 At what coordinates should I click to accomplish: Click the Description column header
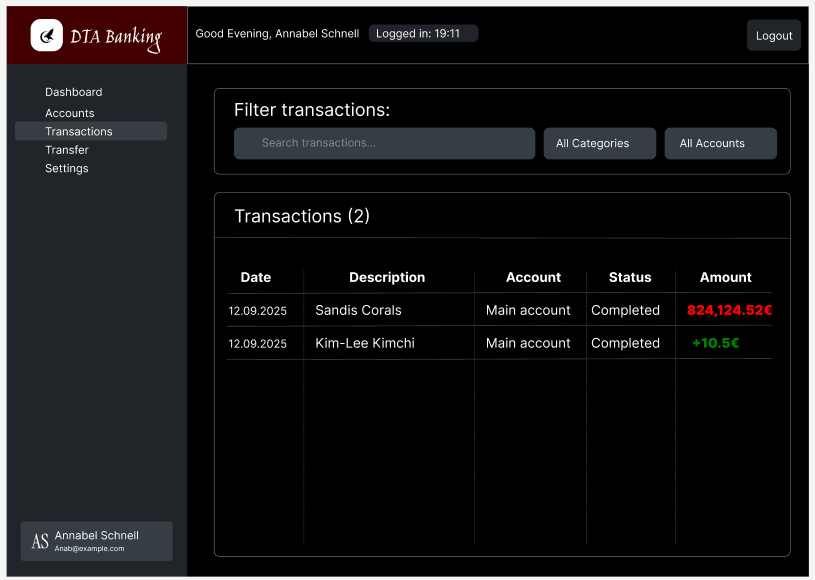pos(387,277)
